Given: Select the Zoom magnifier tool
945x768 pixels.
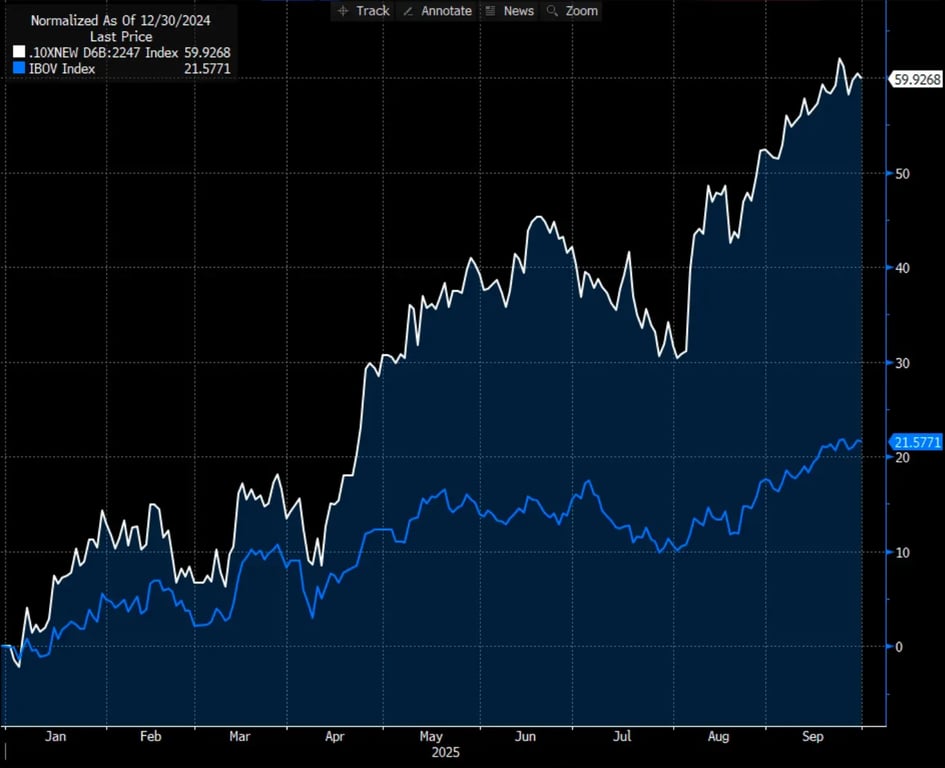Looking at the screenshot, I should (x=572, y=10).
